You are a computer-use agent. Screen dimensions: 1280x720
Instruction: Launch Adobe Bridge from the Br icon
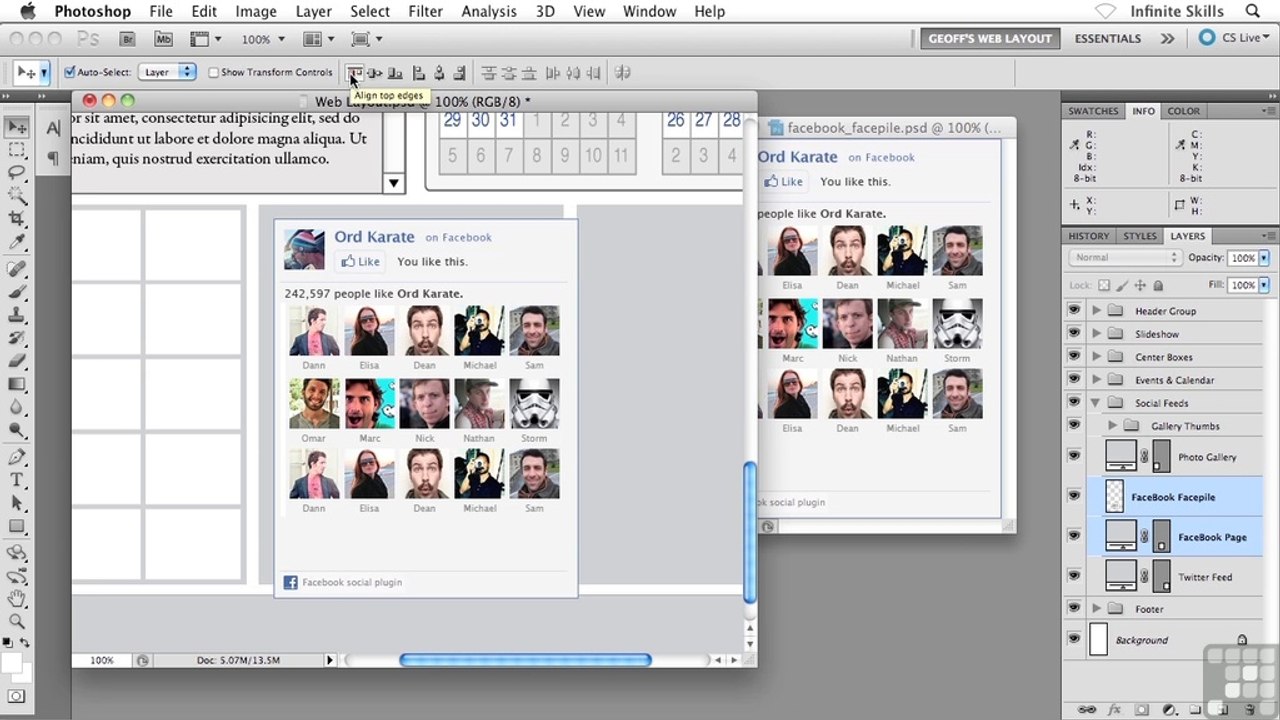[127, 39]
